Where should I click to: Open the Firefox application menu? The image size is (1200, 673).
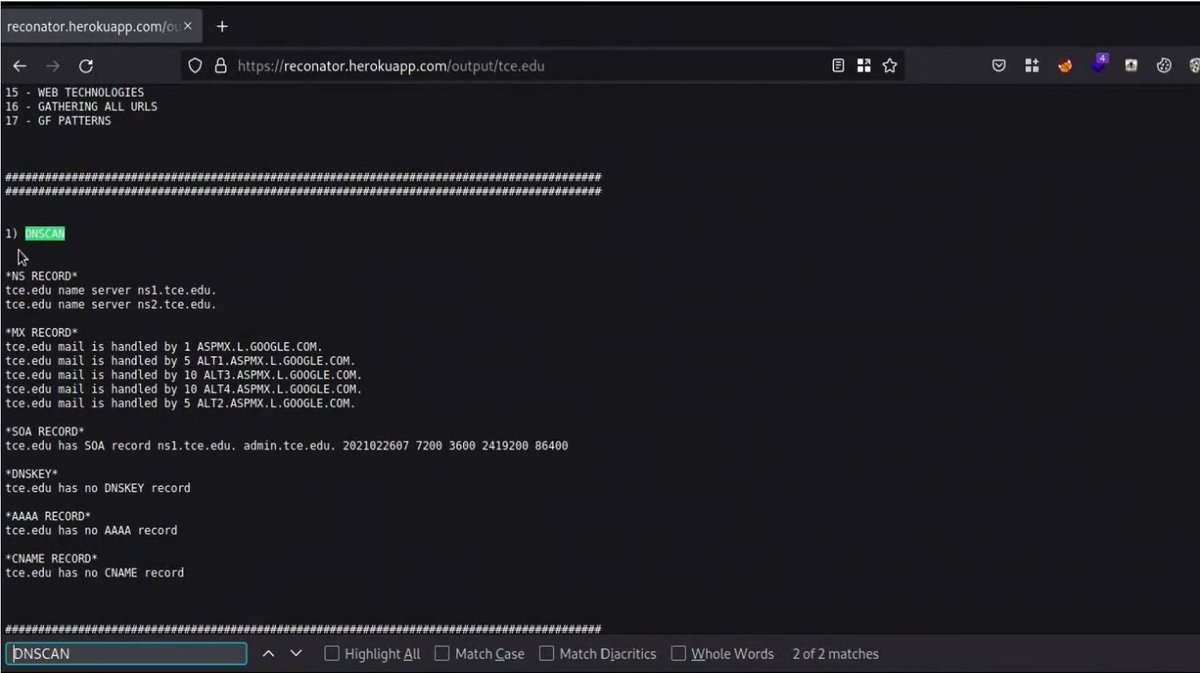[1196, 65]
